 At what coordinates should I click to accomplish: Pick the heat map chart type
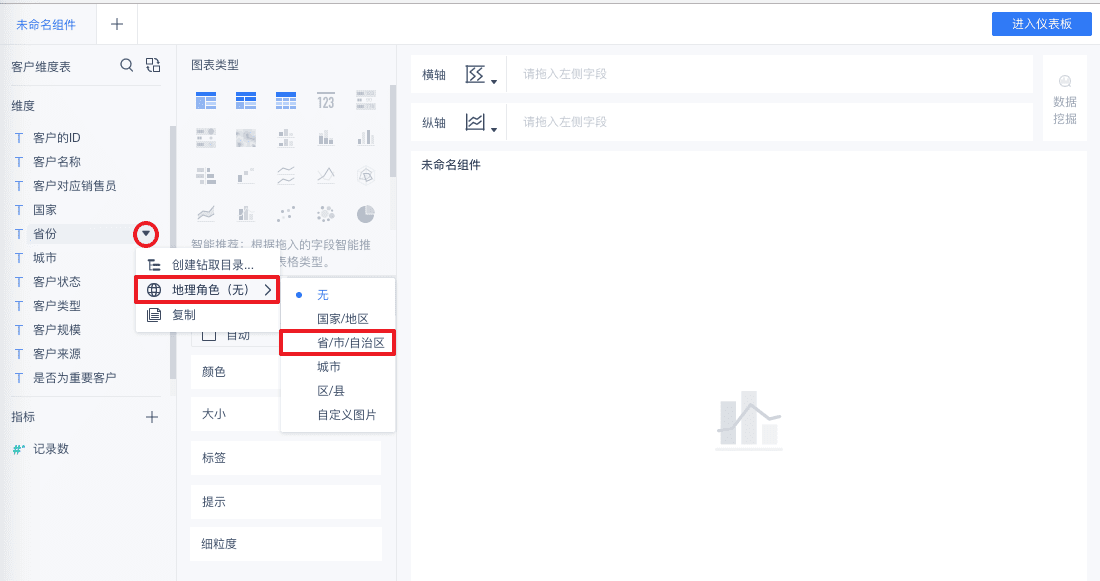point(246,138)
